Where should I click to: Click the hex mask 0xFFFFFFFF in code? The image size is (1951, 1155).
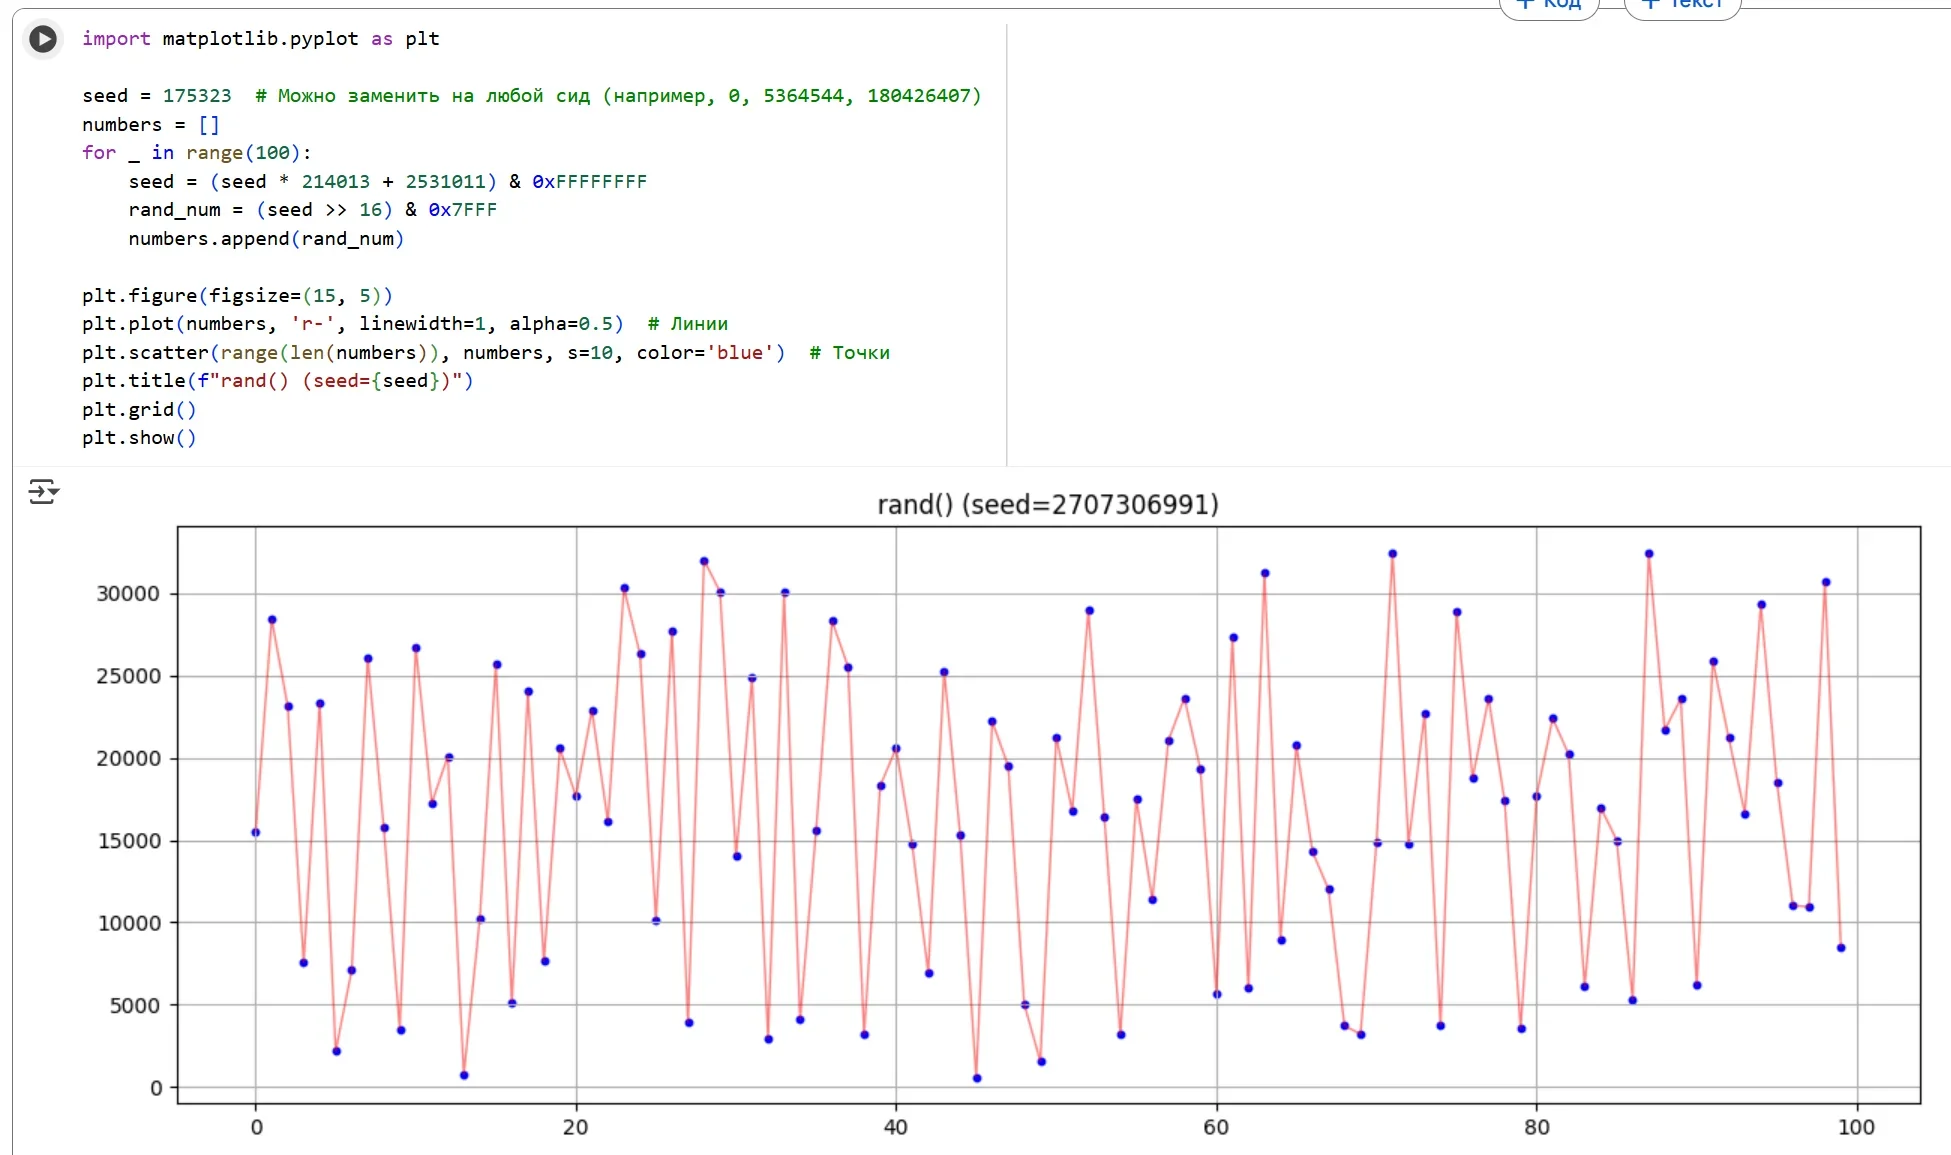pos(590,182)
